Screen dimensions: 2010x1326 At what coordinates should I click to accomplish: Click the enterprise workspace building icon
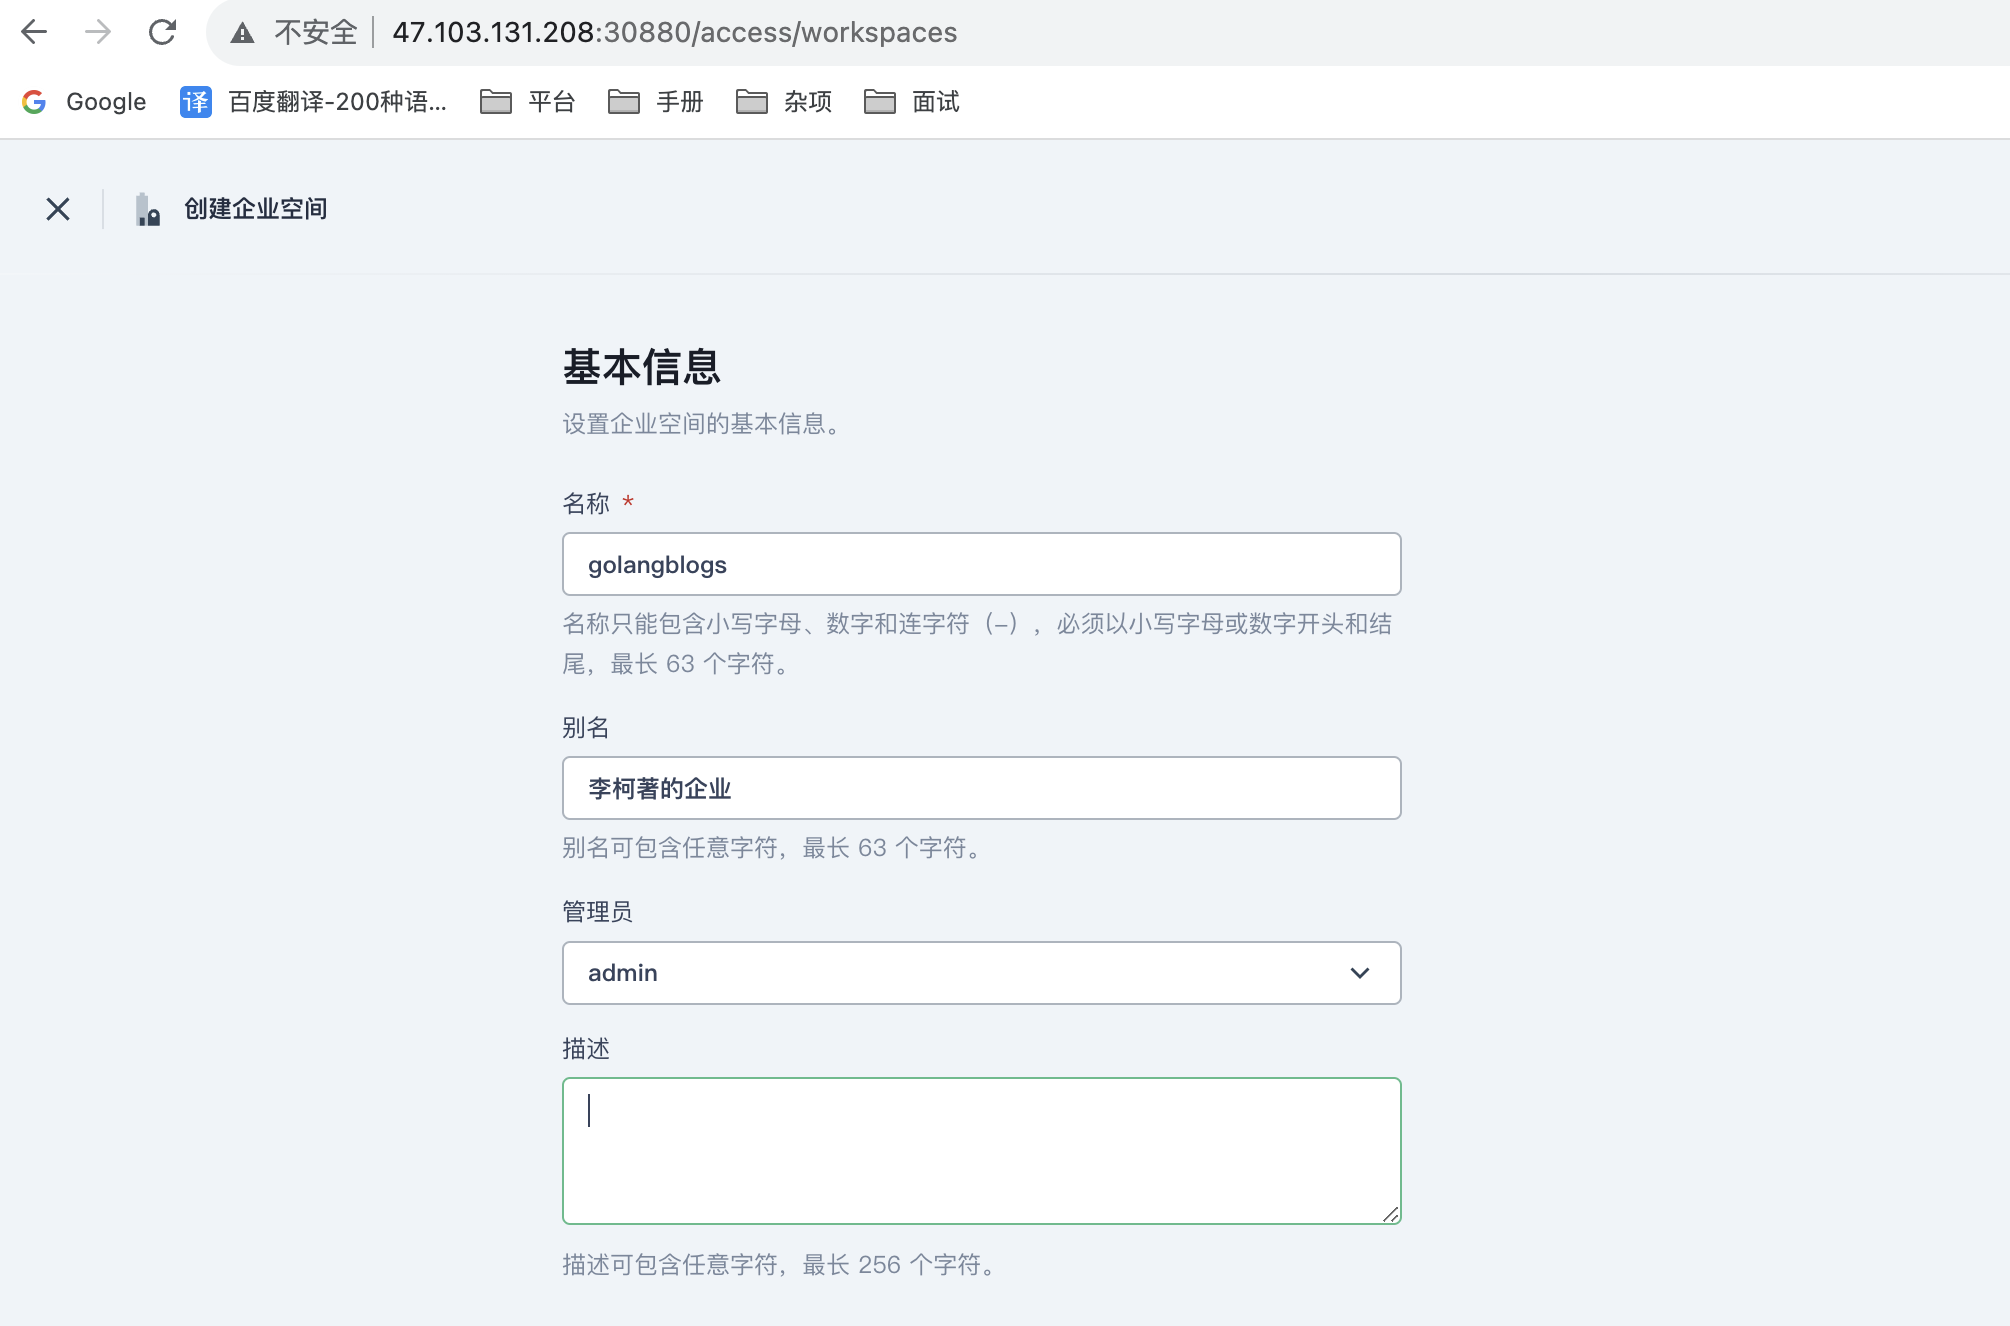[148, 209]
